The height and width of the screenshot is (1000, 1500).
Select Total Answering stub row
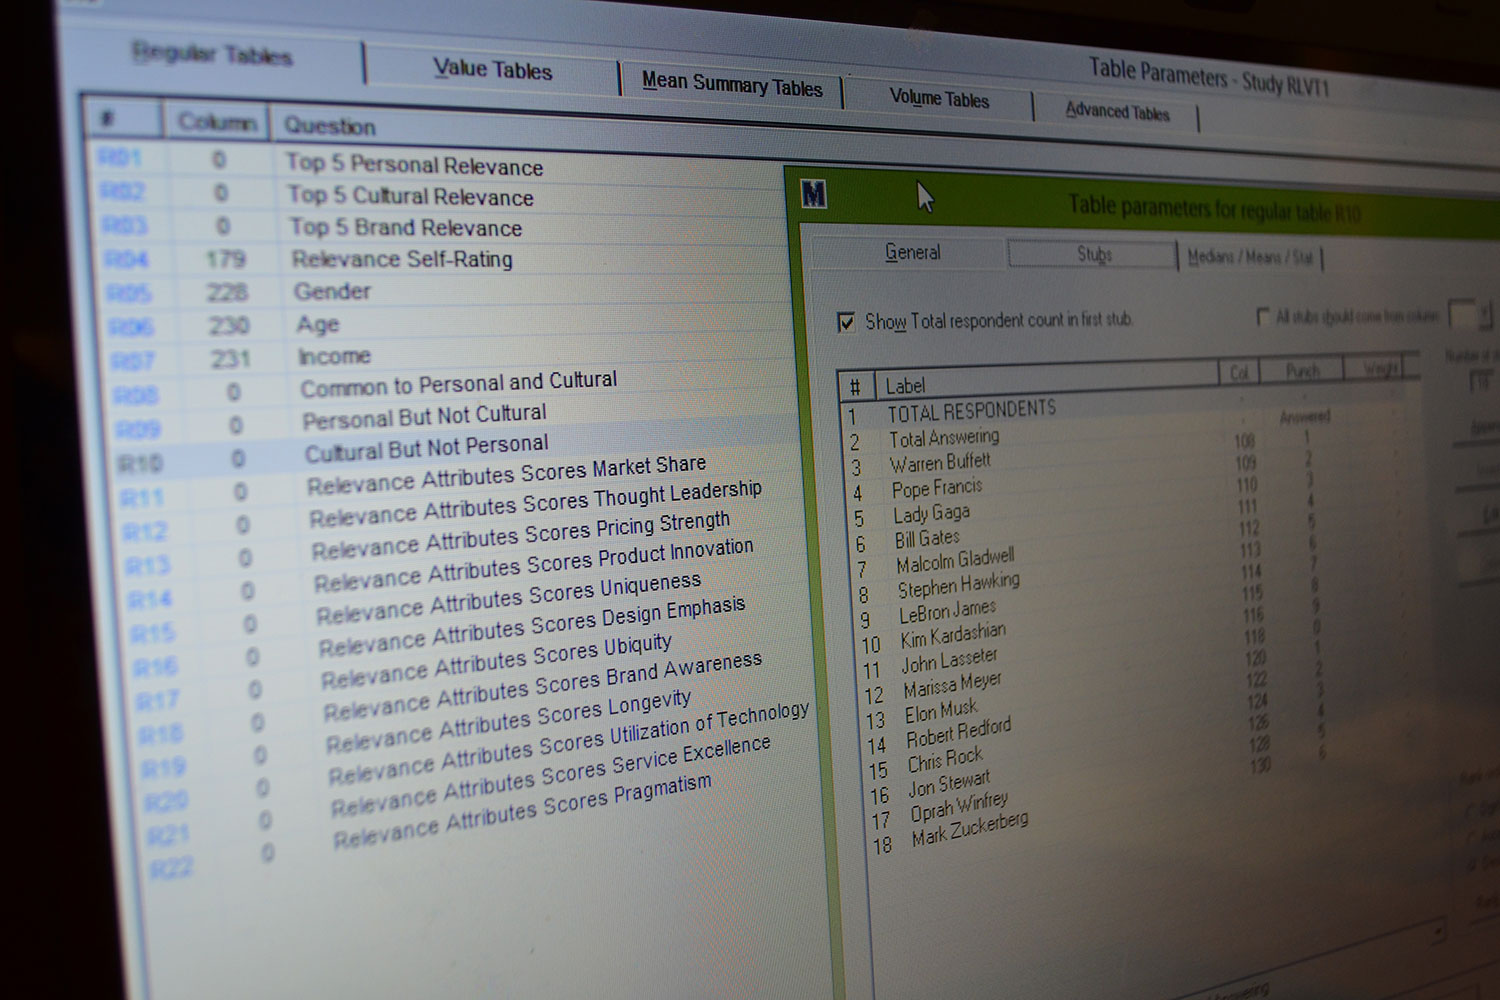click(x=944, y=438)
